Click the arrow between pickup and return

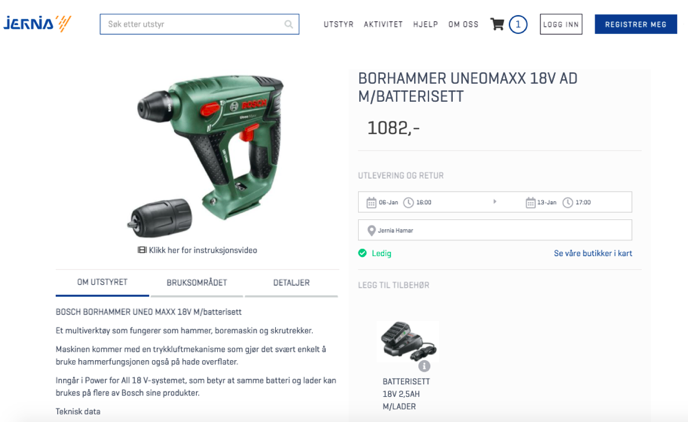(x=494, y=202)
